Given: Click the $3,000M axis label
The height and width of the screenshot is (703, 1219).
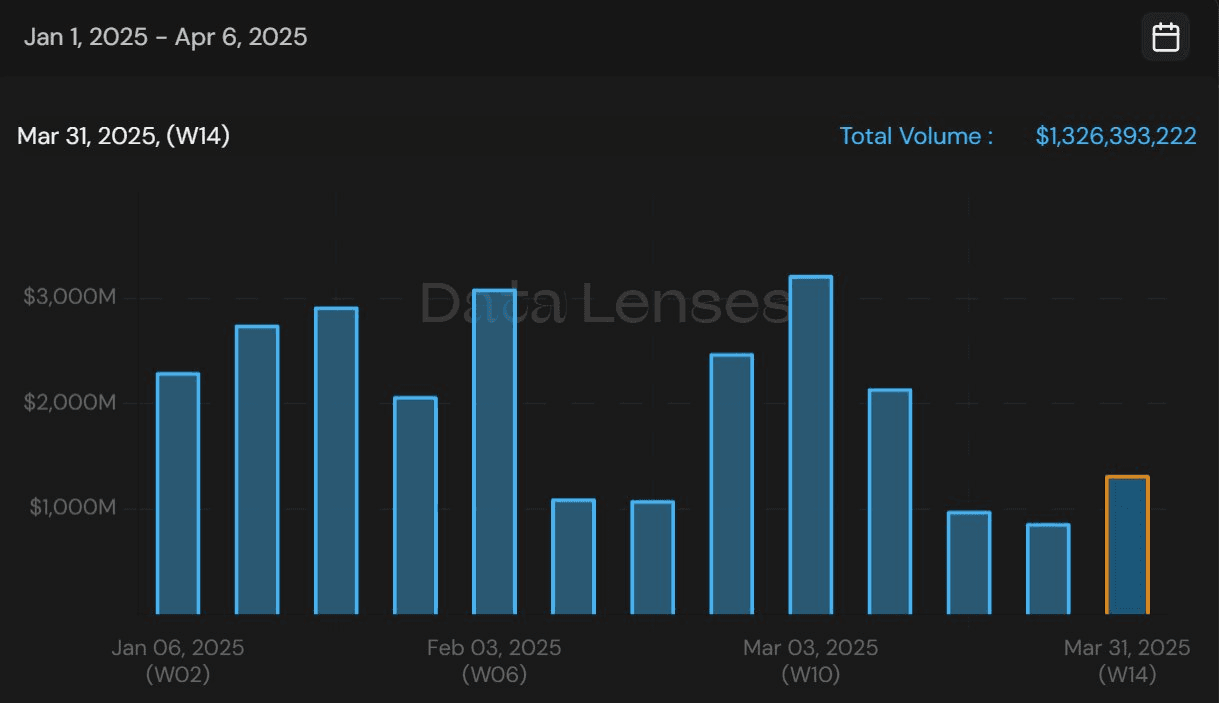Looking at the screenshot, I should click(70, 297).
